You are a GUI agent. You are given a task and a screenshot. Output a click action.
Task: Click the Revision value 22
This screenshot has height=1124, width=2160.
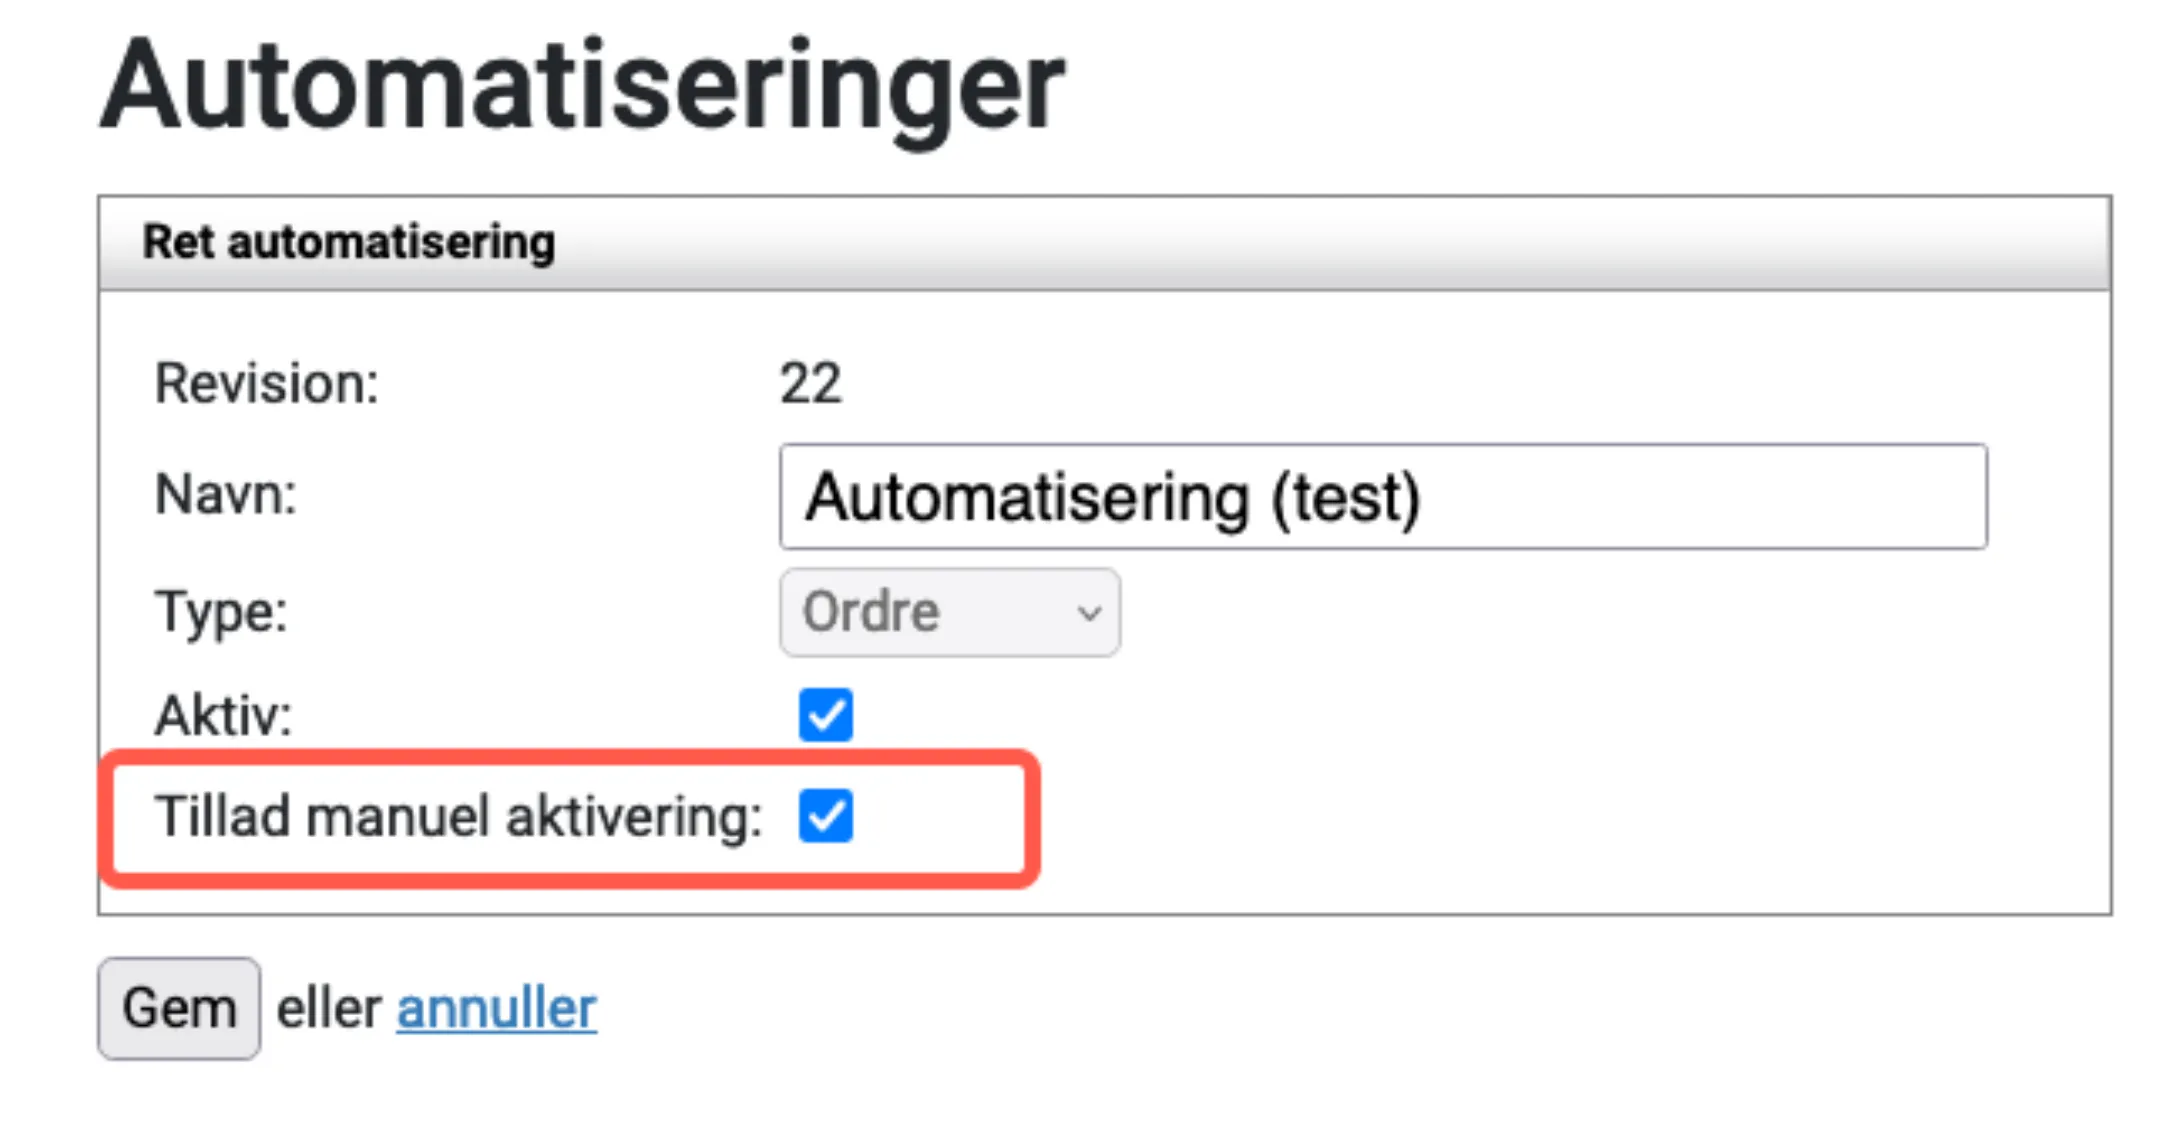tap(812, 382)
